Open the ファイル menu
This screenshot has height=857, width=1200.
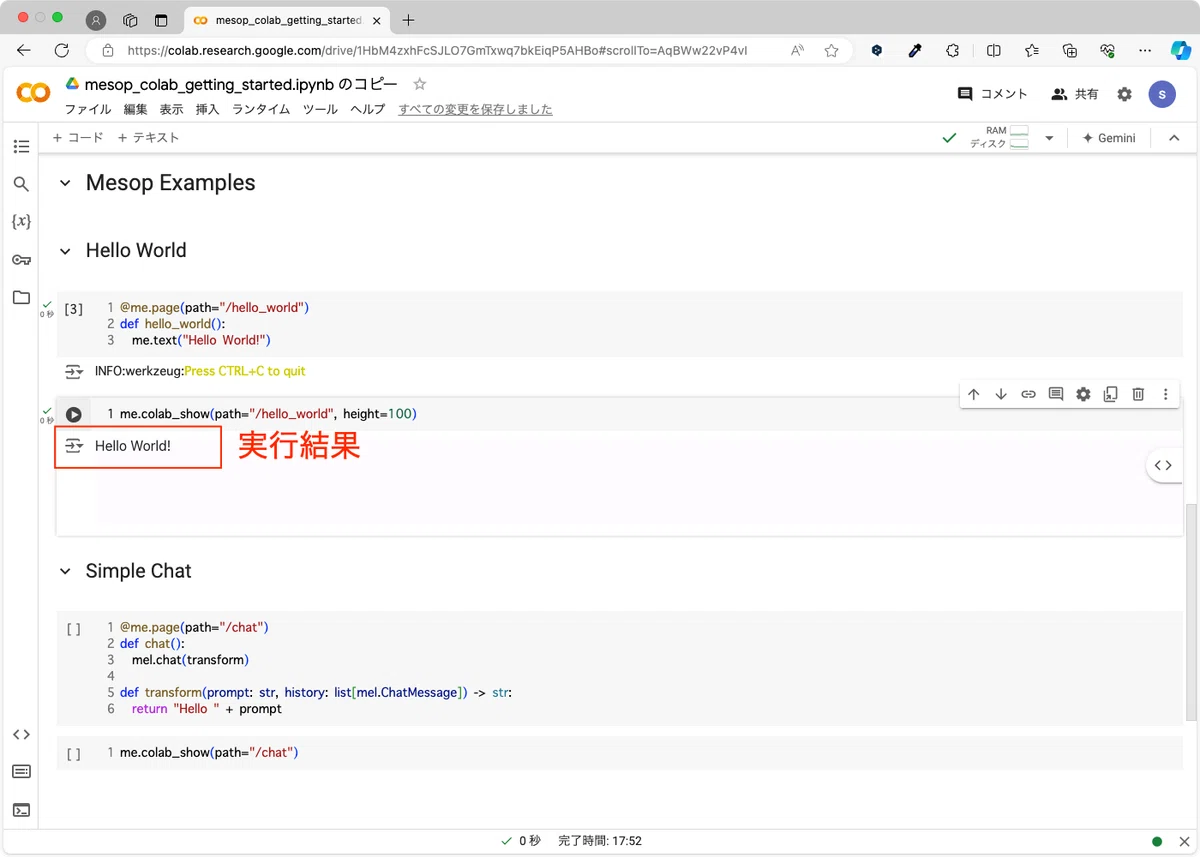[x=88, y=109]
